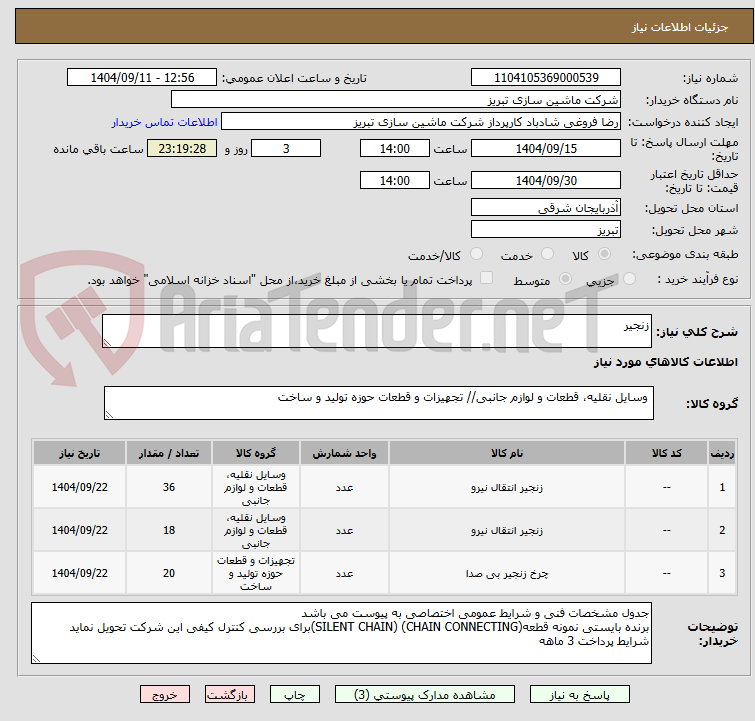This screenshot has height=721, width=755.
Task: Toggle the اسناد خزانه اسلامی payment checkbox
Action: pos(487,278)
